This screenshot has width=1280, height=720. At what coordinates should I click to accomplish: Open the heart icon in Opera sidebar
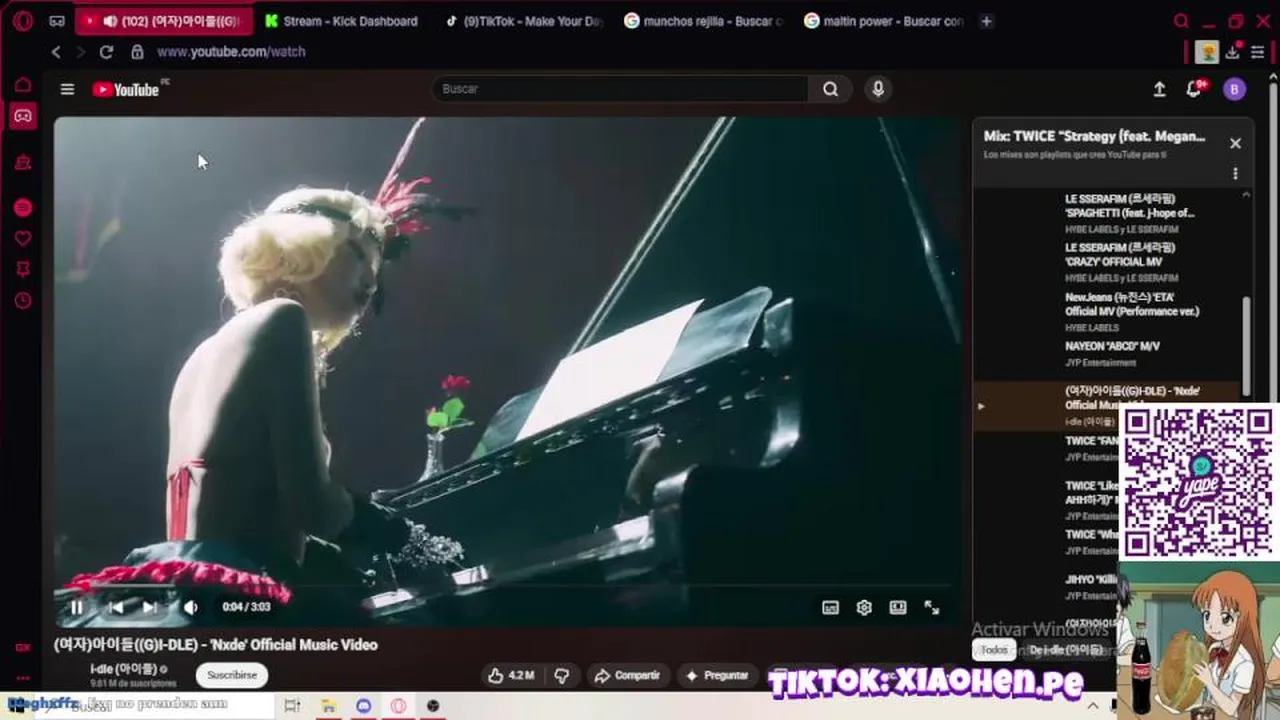22,238
